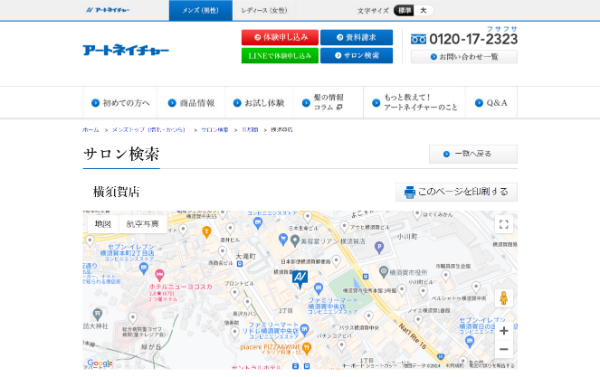The height and width of the screenshot is (377, 600).
Task: Switch to メンズ (男性) tab
Action: pyautogui.click(x=201, y=10)
